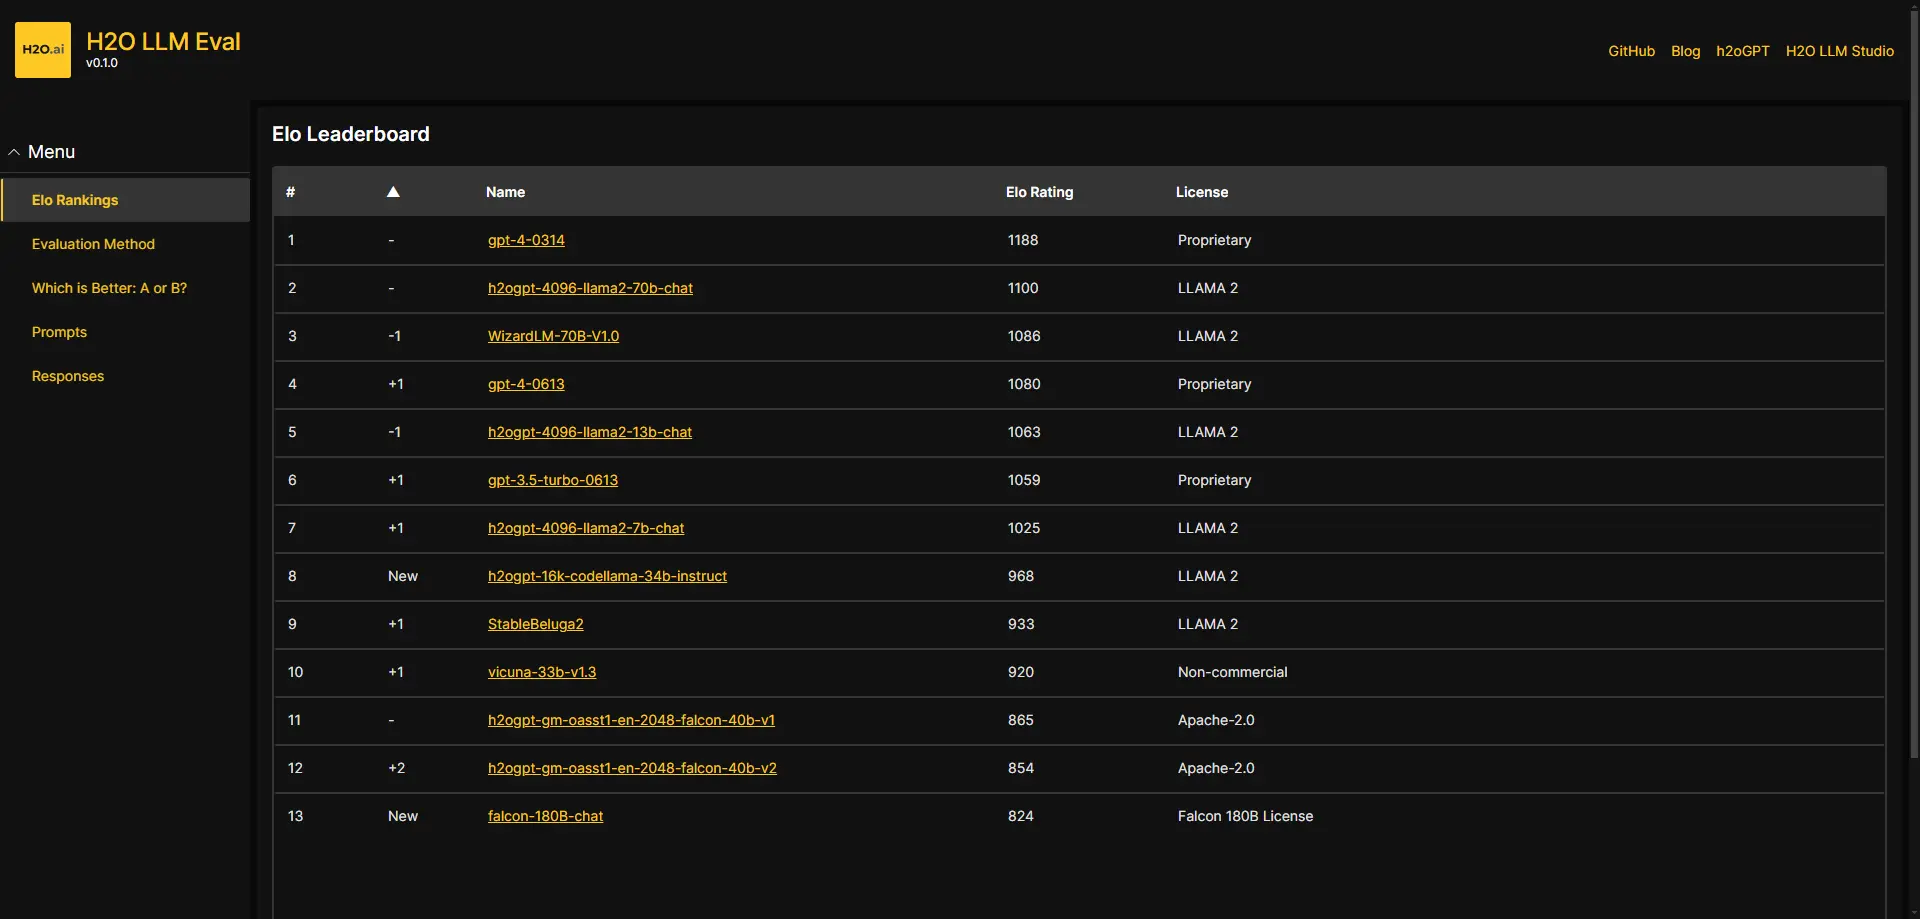Select the 1188 Elo rating cell

point(1023,240)
